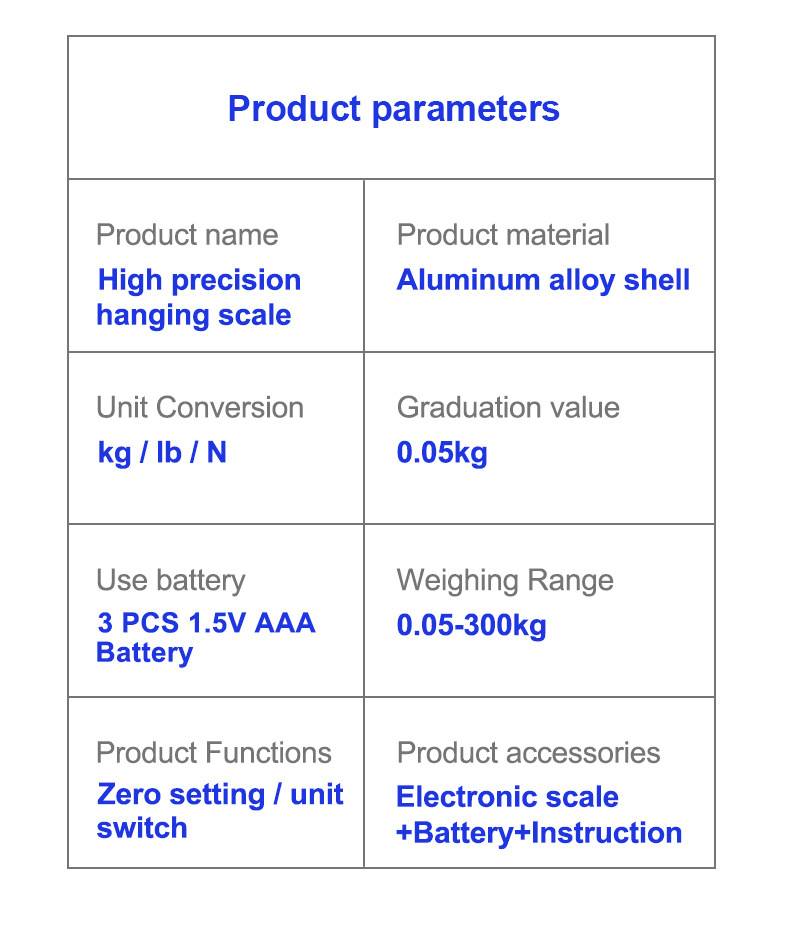Click the 3 PCS 1.5V AAA Battery text
The height and width of the screenshot is (926, 790).
point(205,637)
